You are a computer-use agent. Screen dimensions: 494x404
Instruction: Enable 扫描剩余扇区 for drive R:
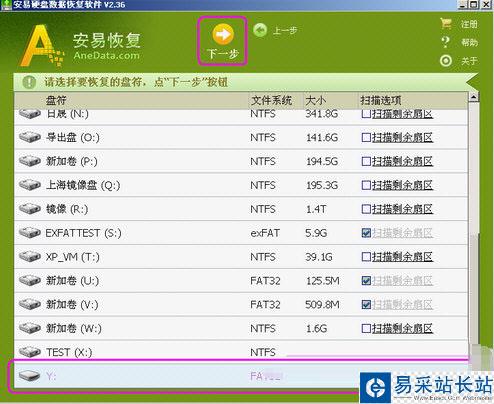click(x=366, y=209)
